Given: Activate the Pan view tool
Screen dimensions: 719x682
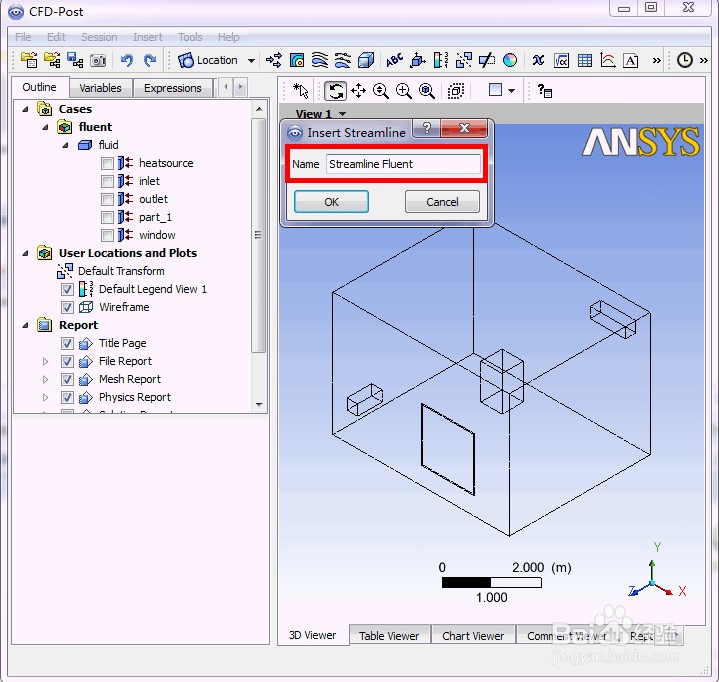Looking at the screenshot, I should pos(358,91).
